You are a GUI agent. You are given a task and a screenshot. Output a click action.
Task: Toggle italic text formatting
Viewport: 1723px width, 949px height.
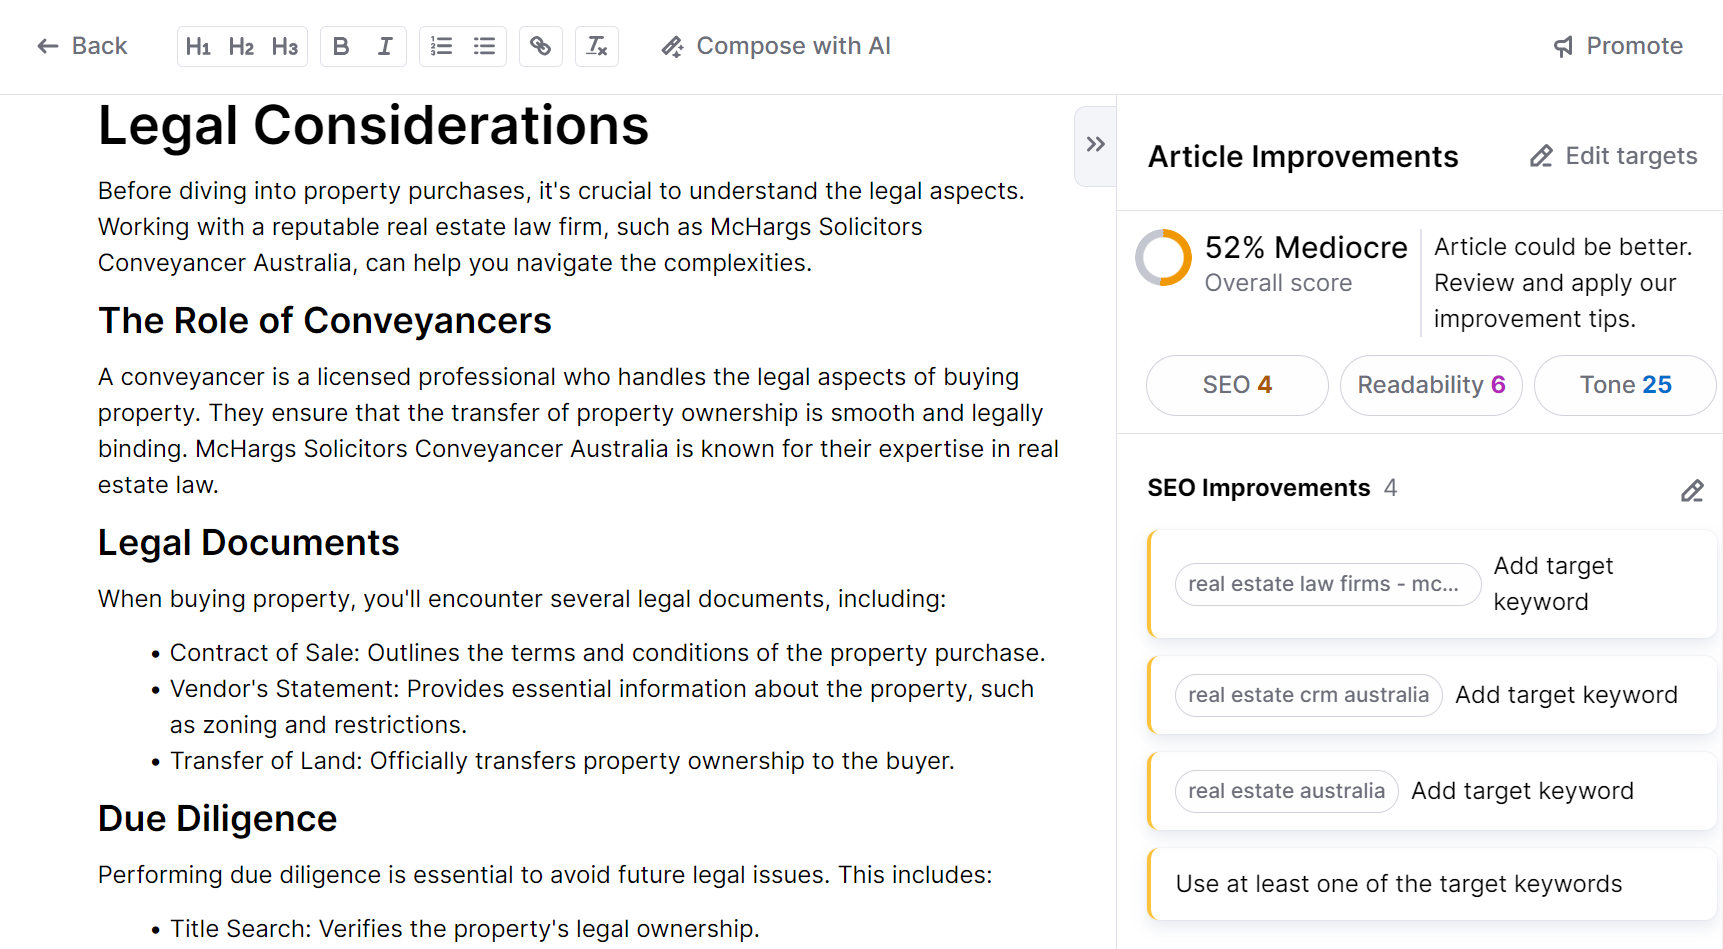pos(385,46)
